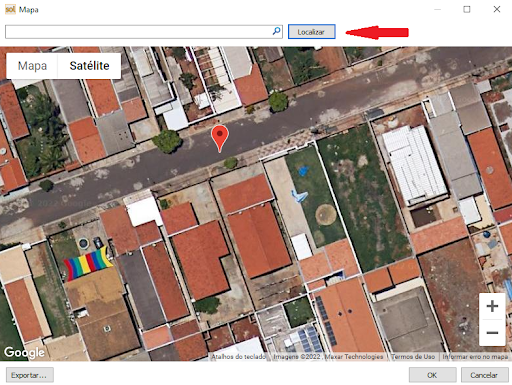The width and height of the screenshot is (512, 385).
Task: Click the magnifier icon in search box
Action: pyautogui.click(x=276, y=31)
